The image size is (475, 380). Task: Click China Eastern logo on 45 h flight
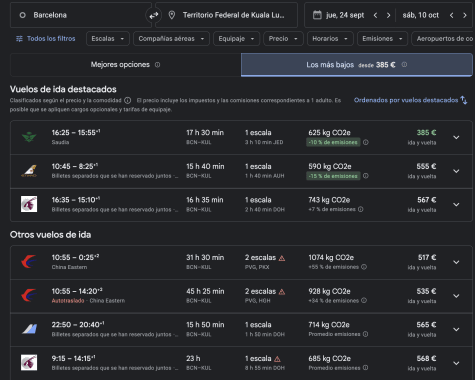pos(29,295)
